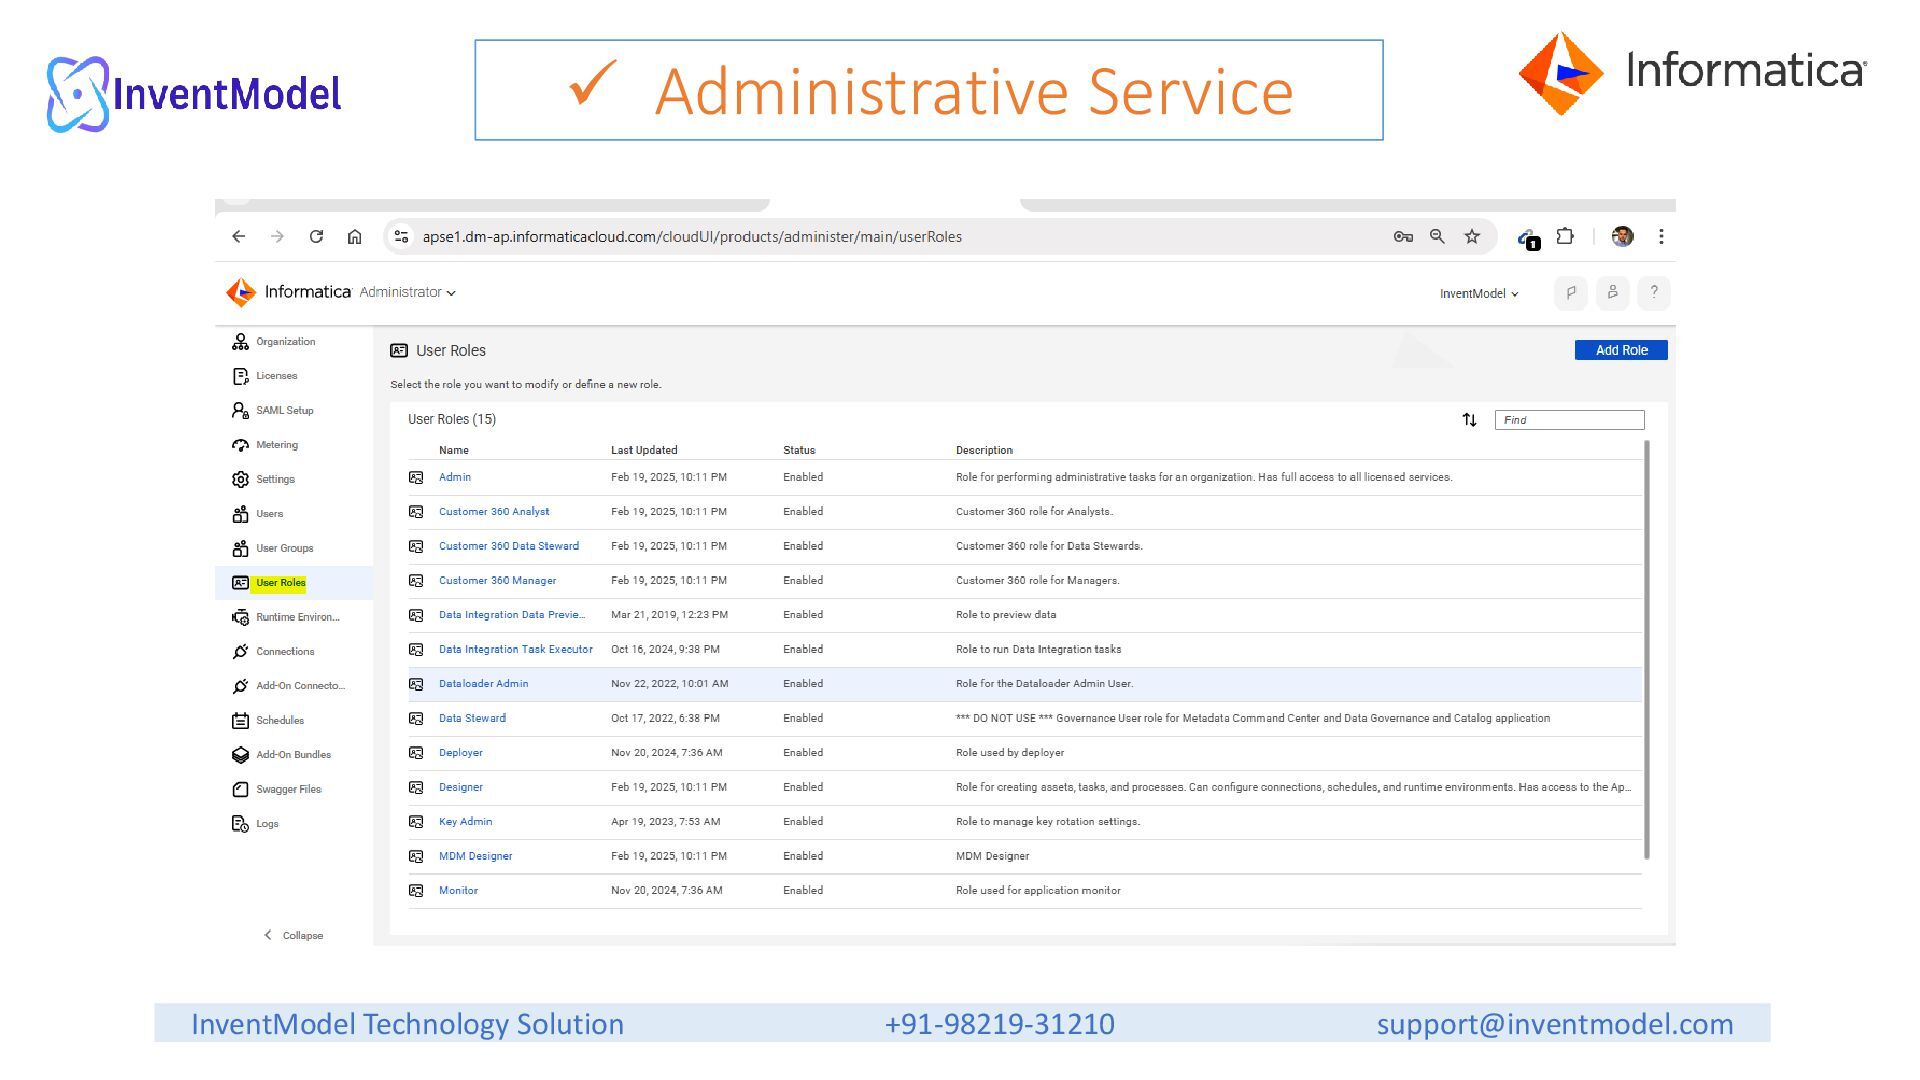Viewport: 1920px width, 1080px height.
Task: Click the Informatica logo in app header
Action: [x=289, y=292]
